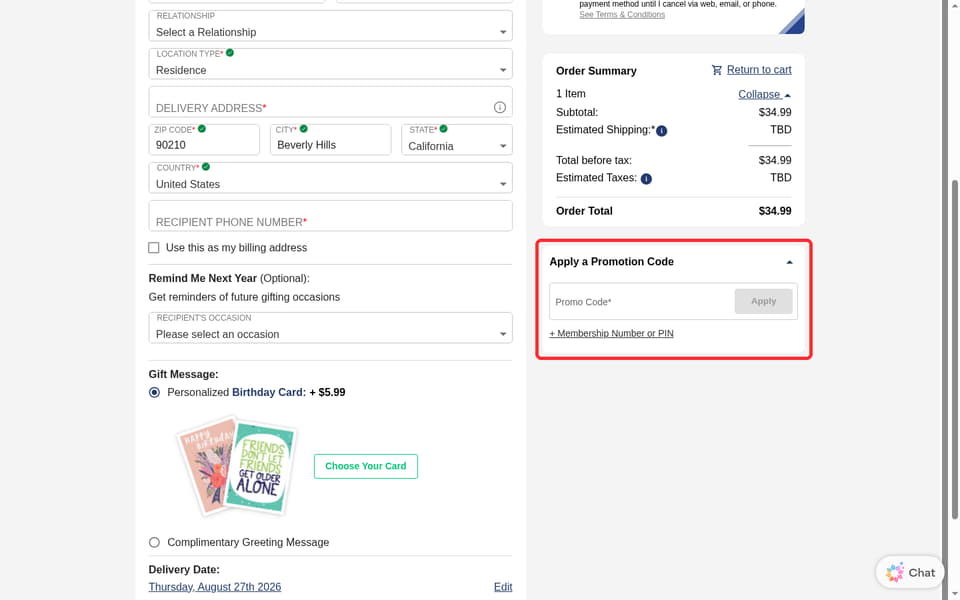Screen dimensions: 960x600
Task: Open the Country dropdown
Action: (331, 178)
